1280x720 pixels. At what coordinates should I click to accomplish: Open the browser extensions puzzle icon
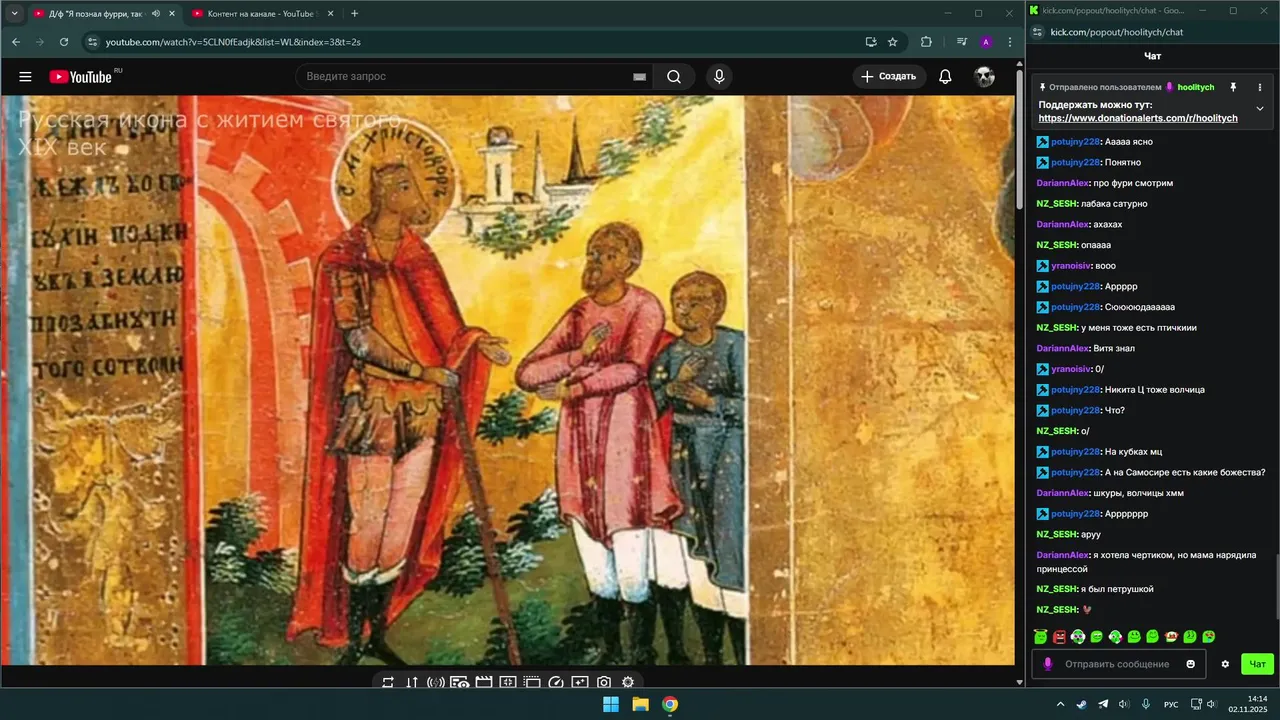(926, 42)
